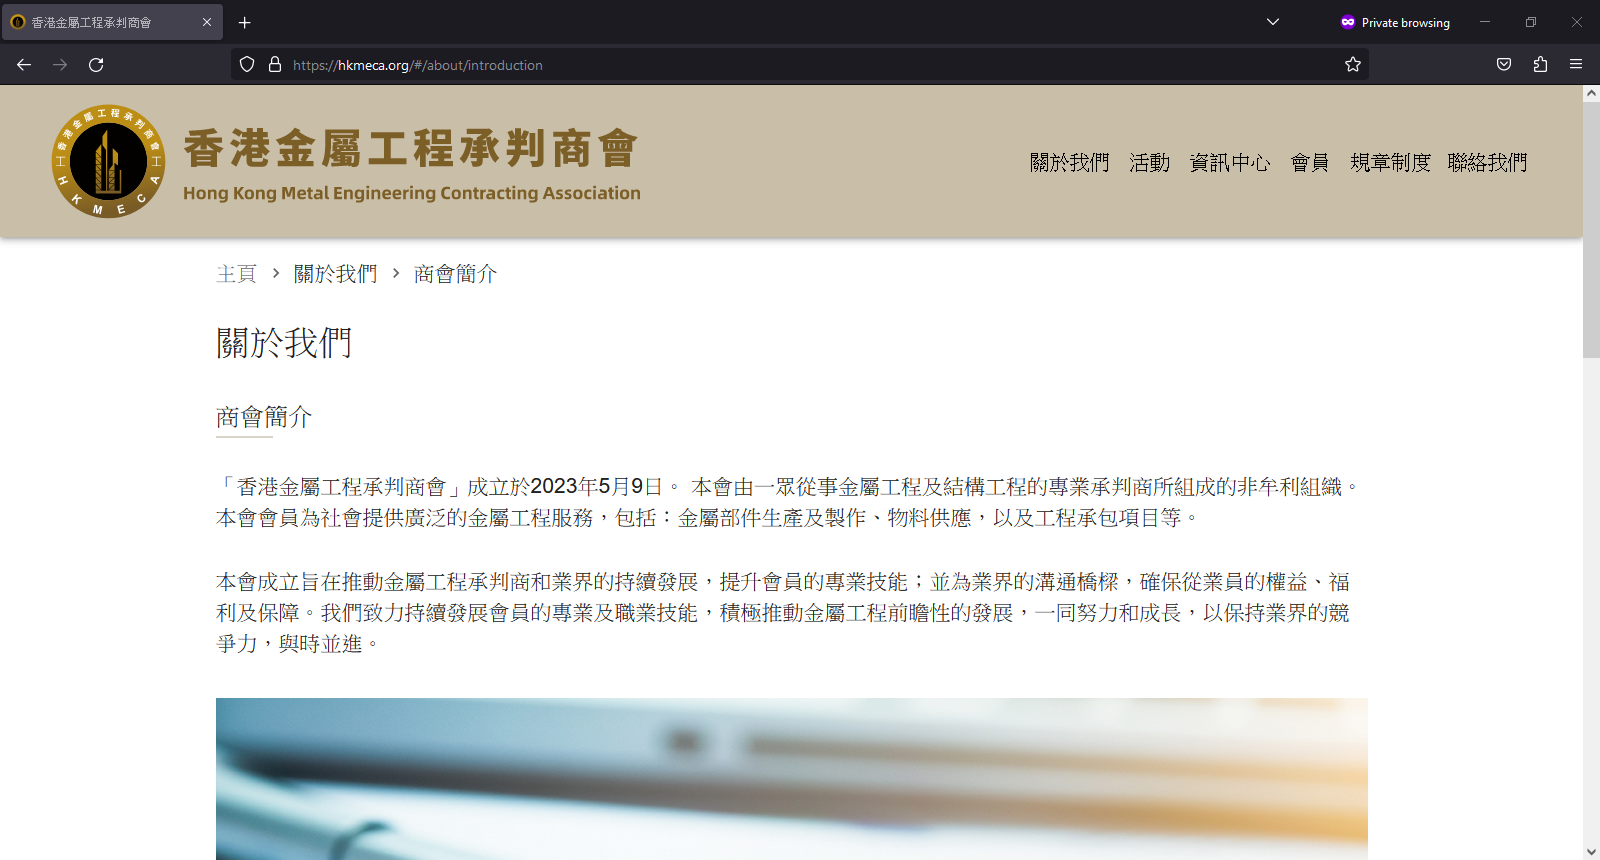
Task: Click paragraph starting 本會成立旨在推動
Action: click(x=783, y=613)
